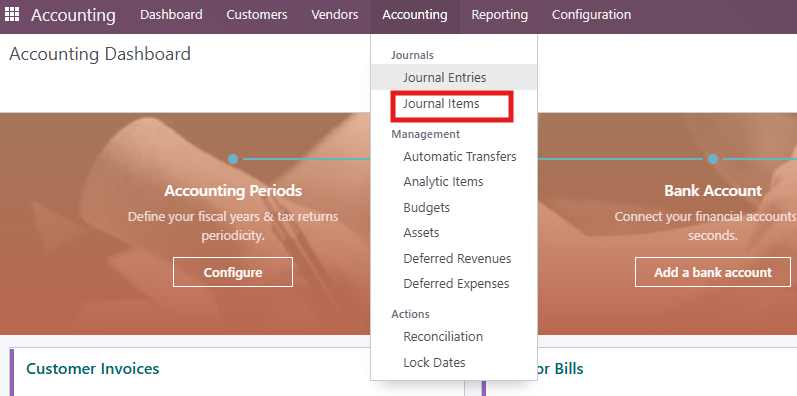Viewport: 797px width, 396px height.
Task: Open the Customer Invoices card title
Action: [93, 369]
